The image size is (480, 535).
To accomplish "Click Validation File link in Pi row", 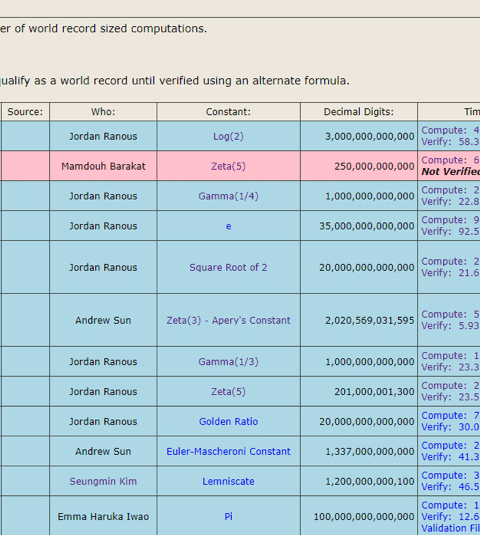I will [450, 528].
